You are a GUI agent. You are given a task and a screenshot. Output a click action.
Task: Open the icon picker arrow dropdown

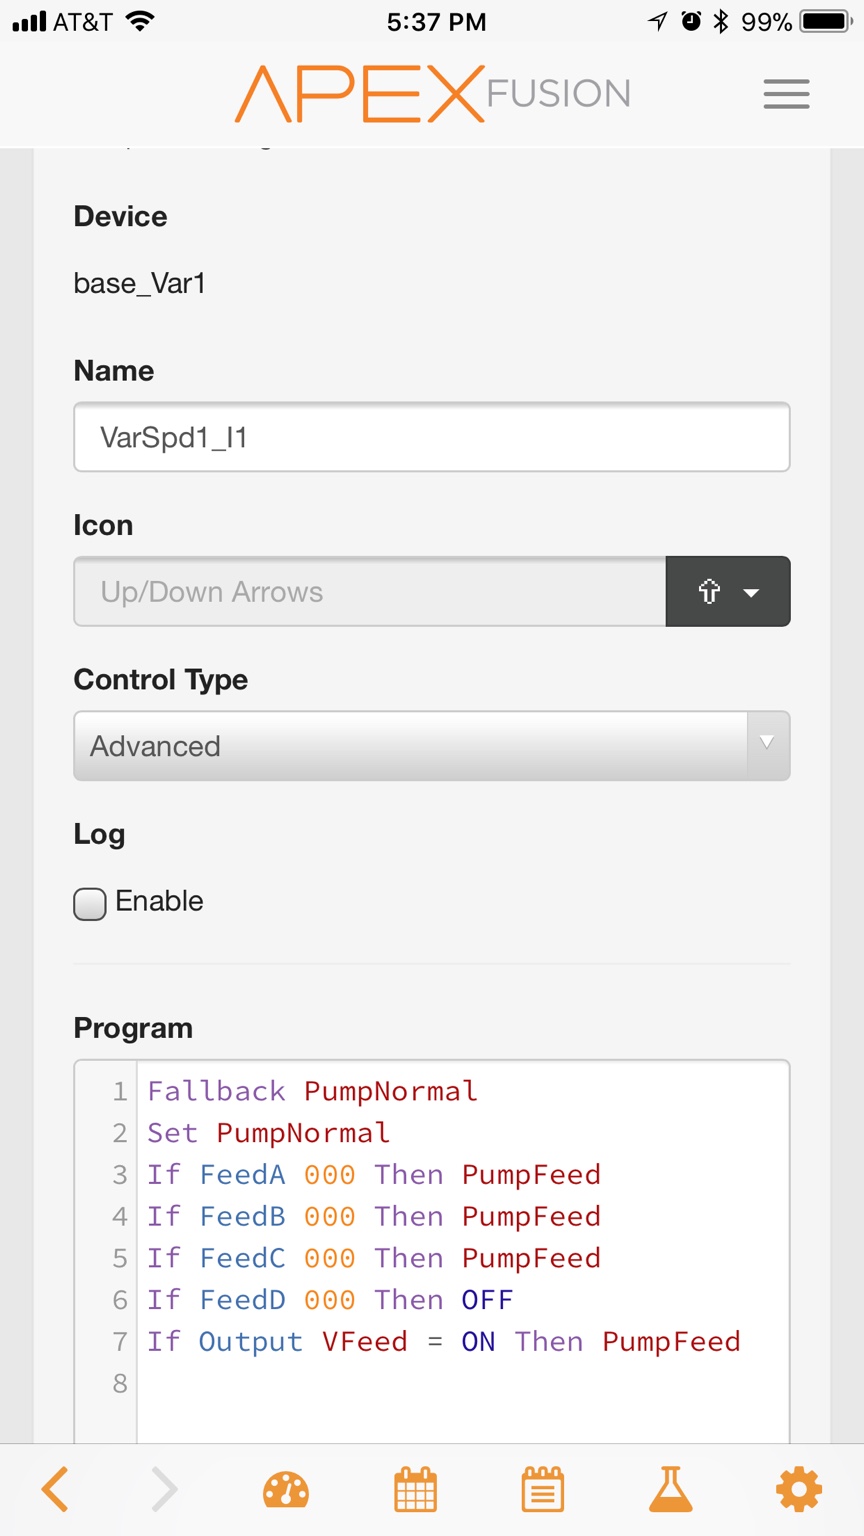(728, 592)
